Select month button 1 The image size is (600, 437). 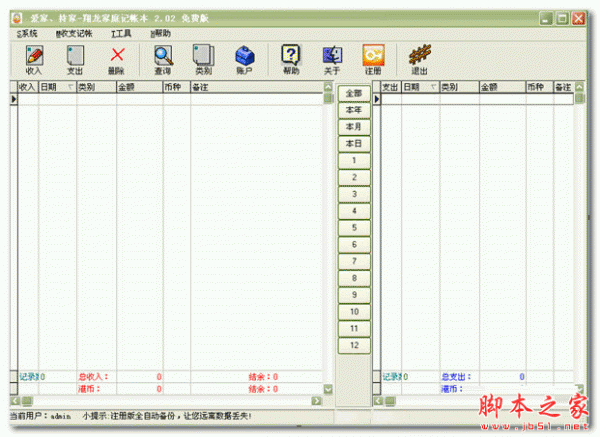pos(354,161)
